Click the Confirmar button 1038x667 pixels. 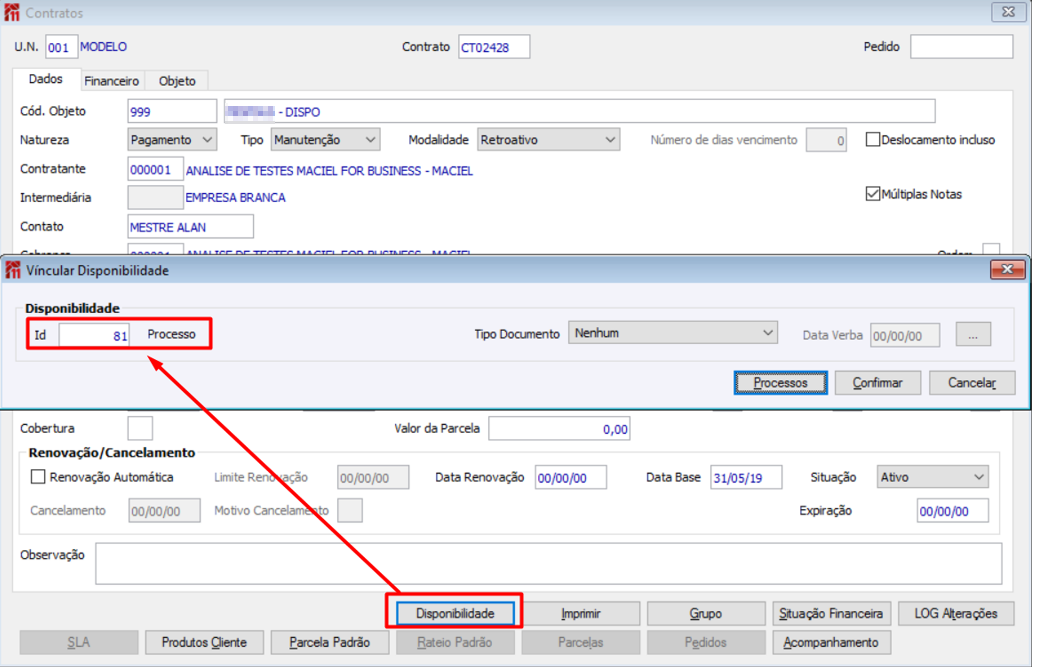(x=877, y=382)
